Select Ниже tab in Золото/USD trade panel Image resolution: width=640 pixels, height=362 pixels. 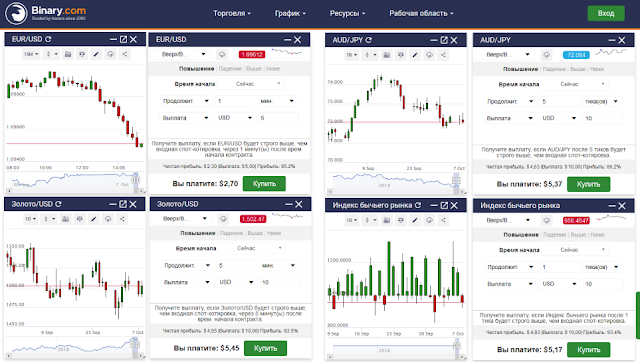tap(274, 233)
